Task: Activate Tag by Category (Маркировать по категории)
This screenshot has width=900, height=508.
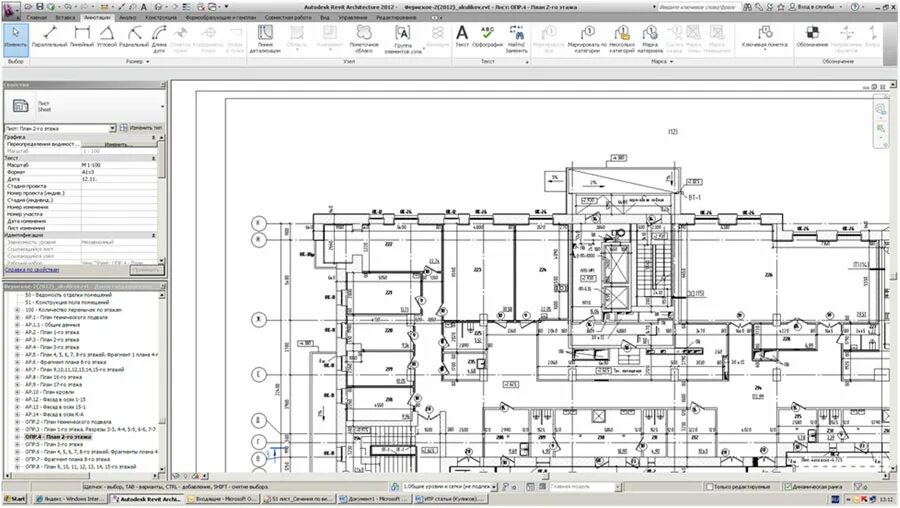Action: click(587, 39)
